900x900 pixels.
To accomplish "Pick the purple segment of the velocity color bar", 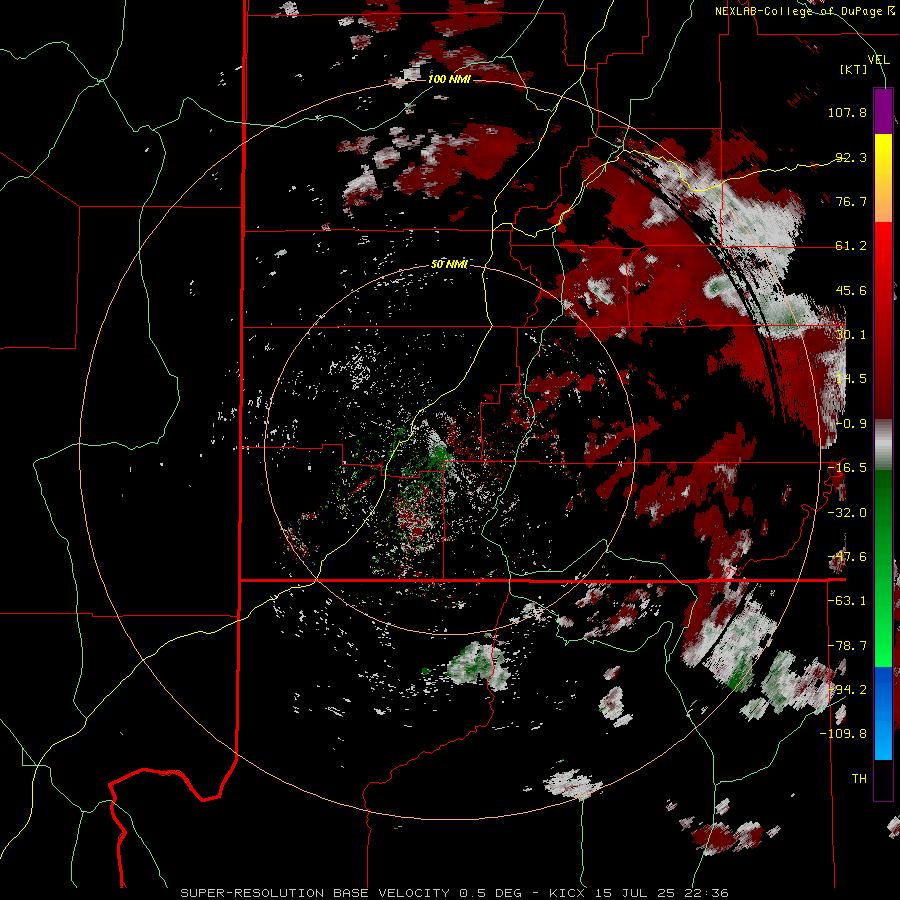I will click(883, 111).
